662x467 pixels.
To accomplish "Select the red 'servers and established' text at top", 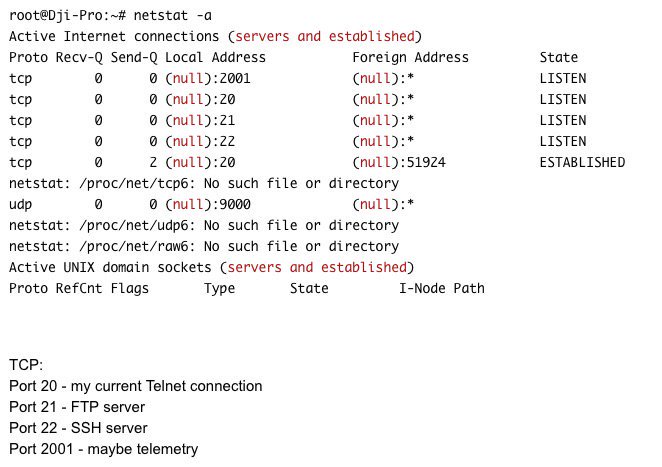I will pos(325,36).
